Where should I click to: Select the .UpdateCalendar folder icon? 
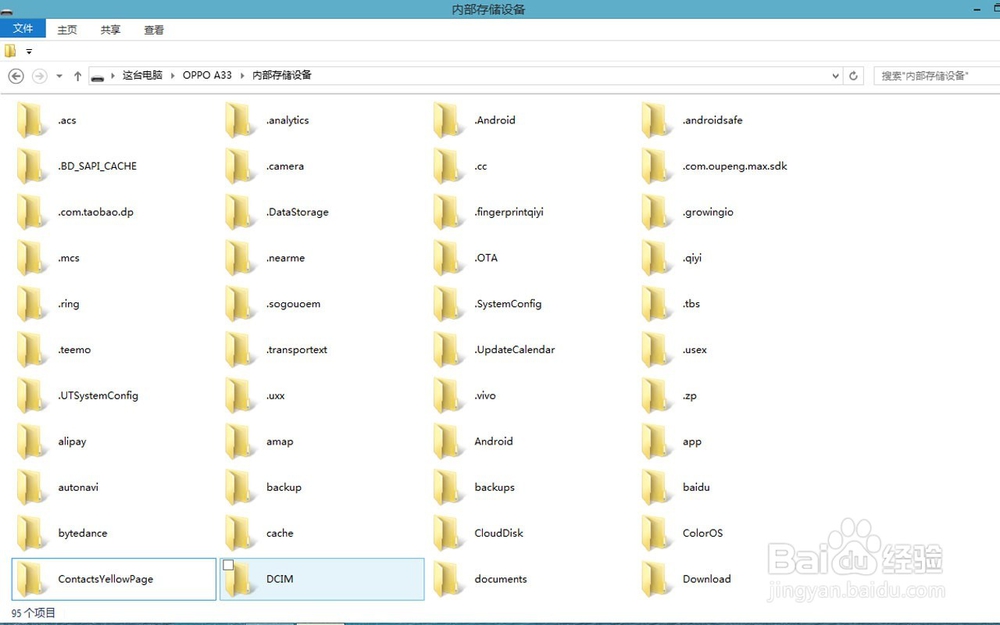(448, 349)
